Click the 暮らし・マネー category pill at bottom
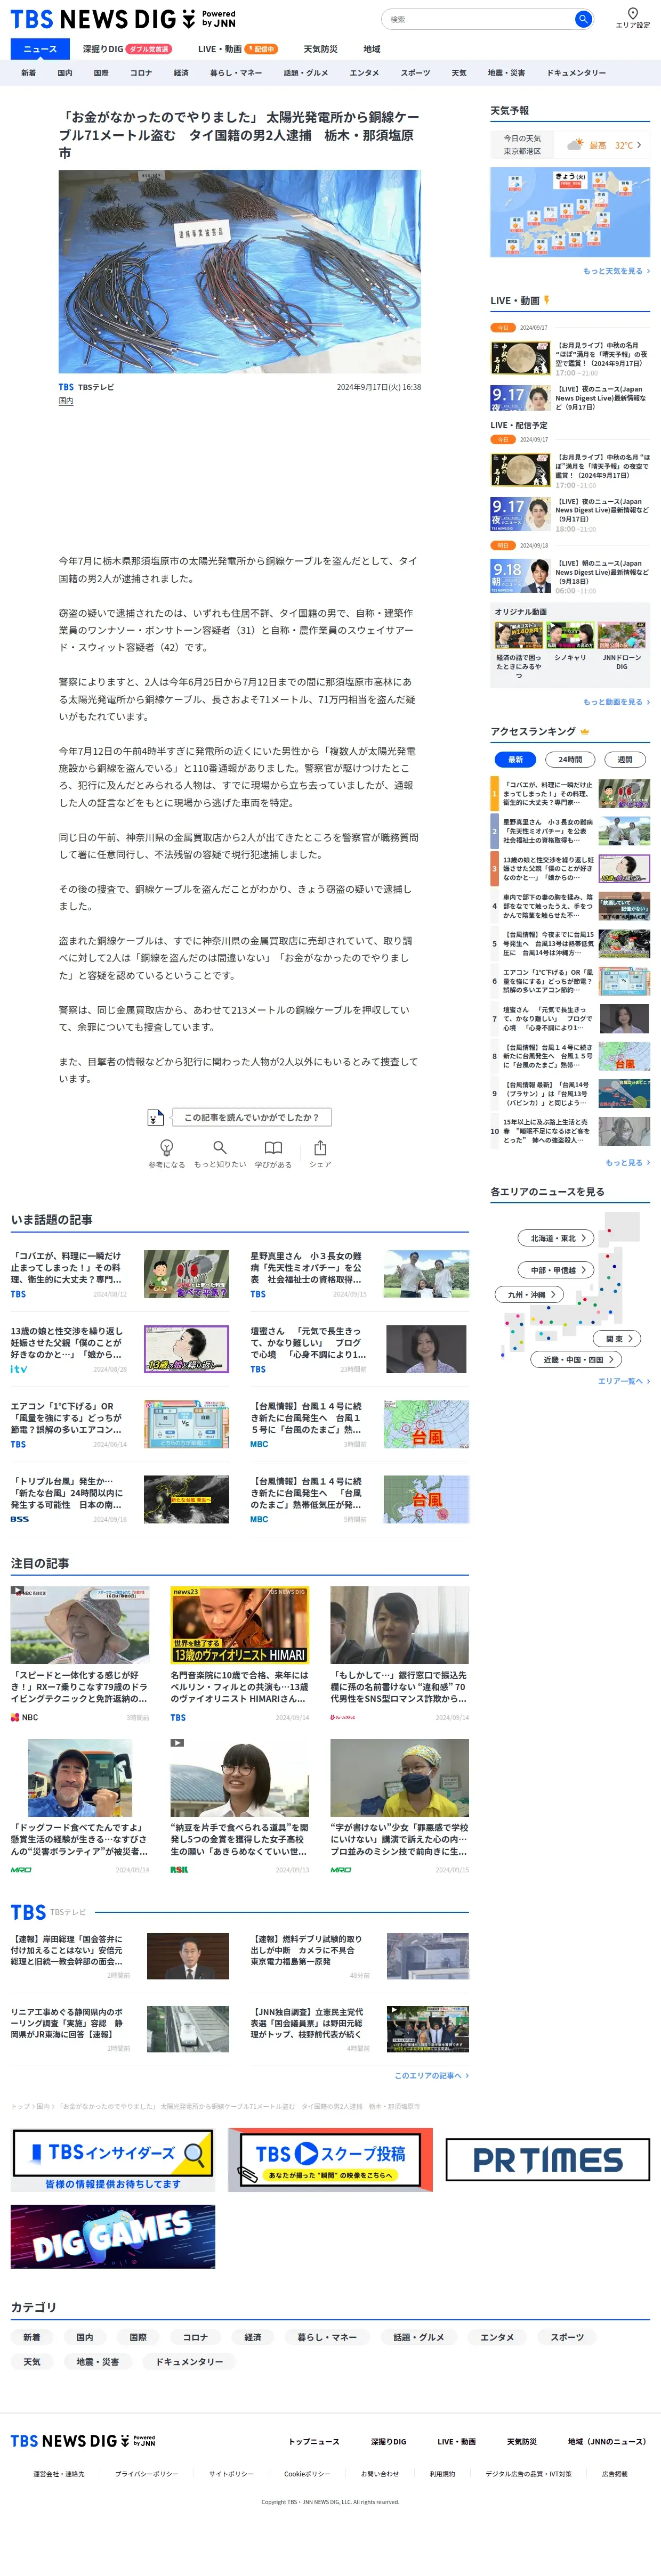Screen dimensions: 661x2576 (326, 2337)
